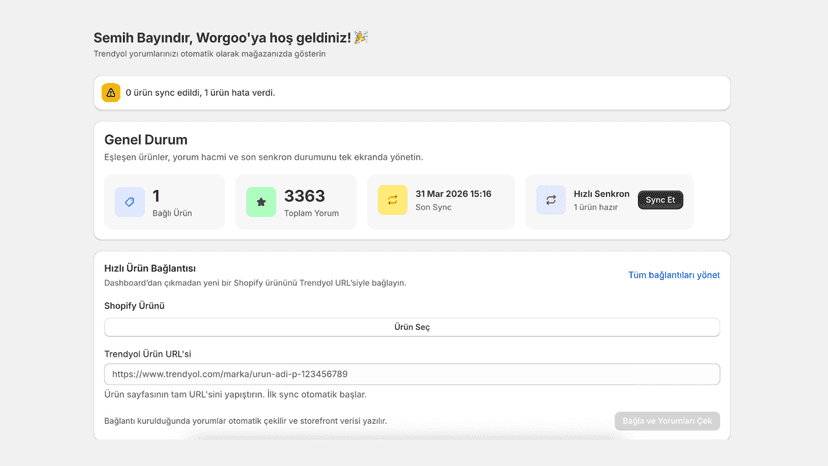Click the welcome heading 'Semih Bayındır, Worgoo'ya hoş geldiniz!'
This screenshot has width=828, height=466.
tap(222, 38)
